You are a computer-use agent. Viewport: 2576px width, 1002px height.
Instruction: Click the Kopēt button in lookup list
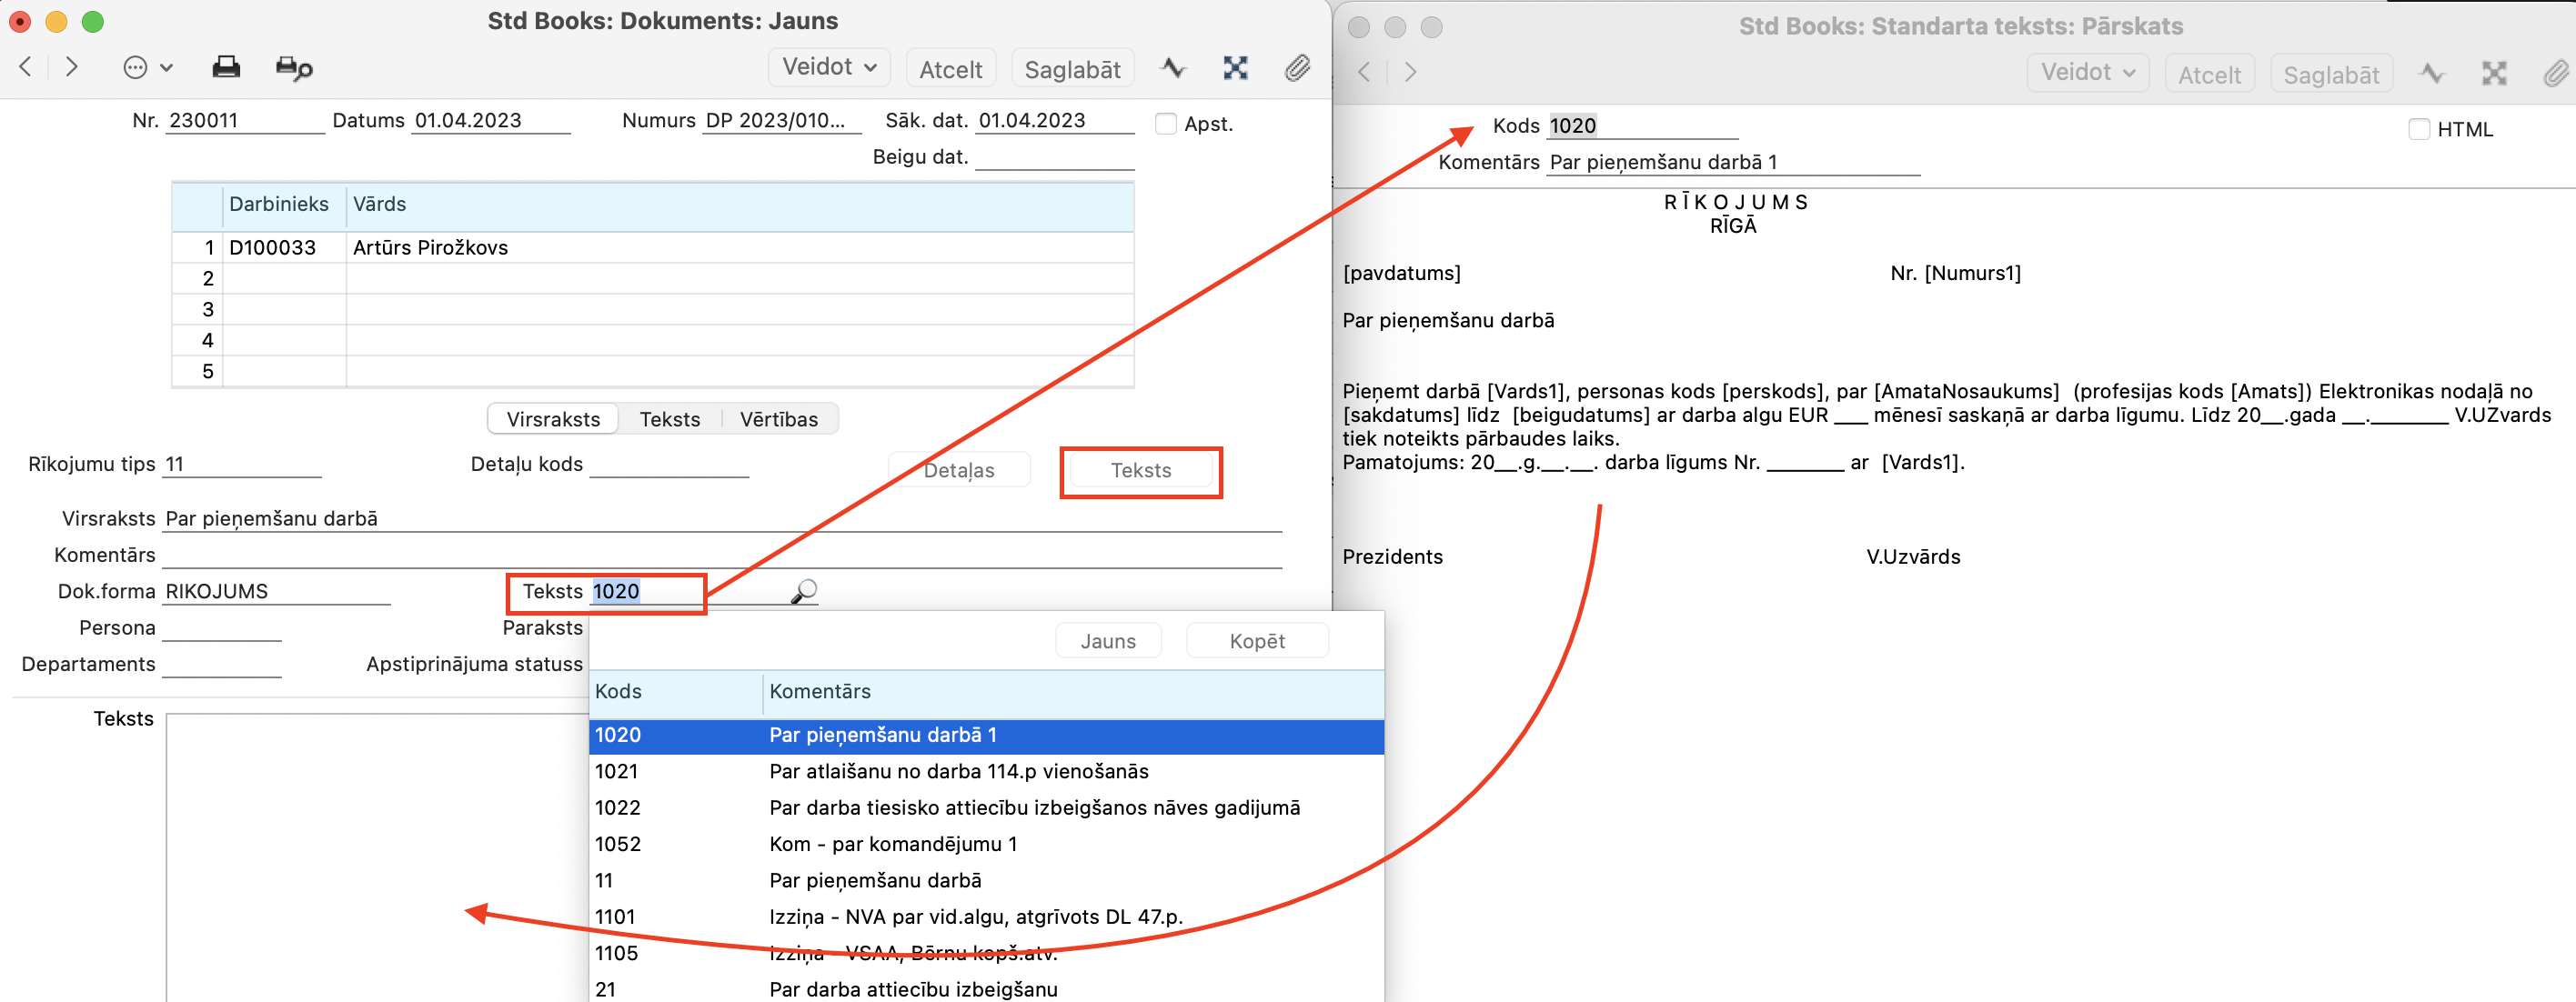pos(1256,641)
